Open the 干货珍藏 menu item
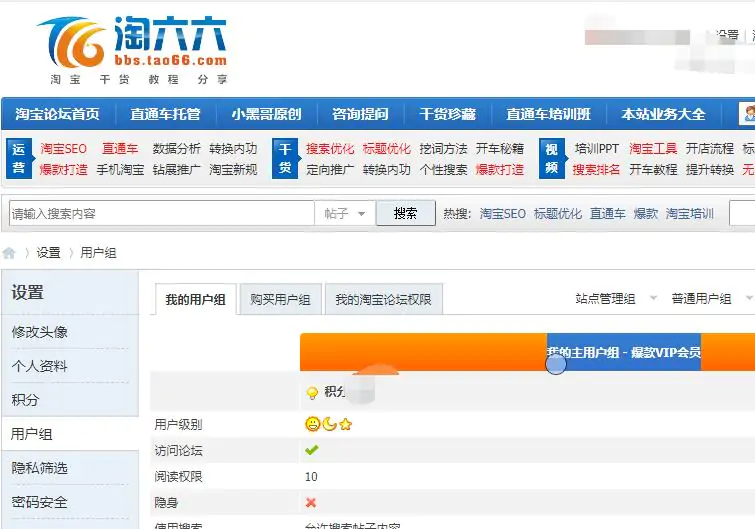The width and height of the screenshot is (755, 529). [x=448, y=114]
